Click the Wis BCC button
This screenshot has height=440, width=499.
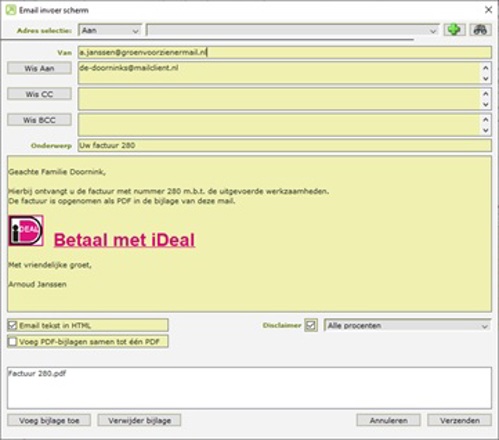pyautogui.click(x=39, y=120)
